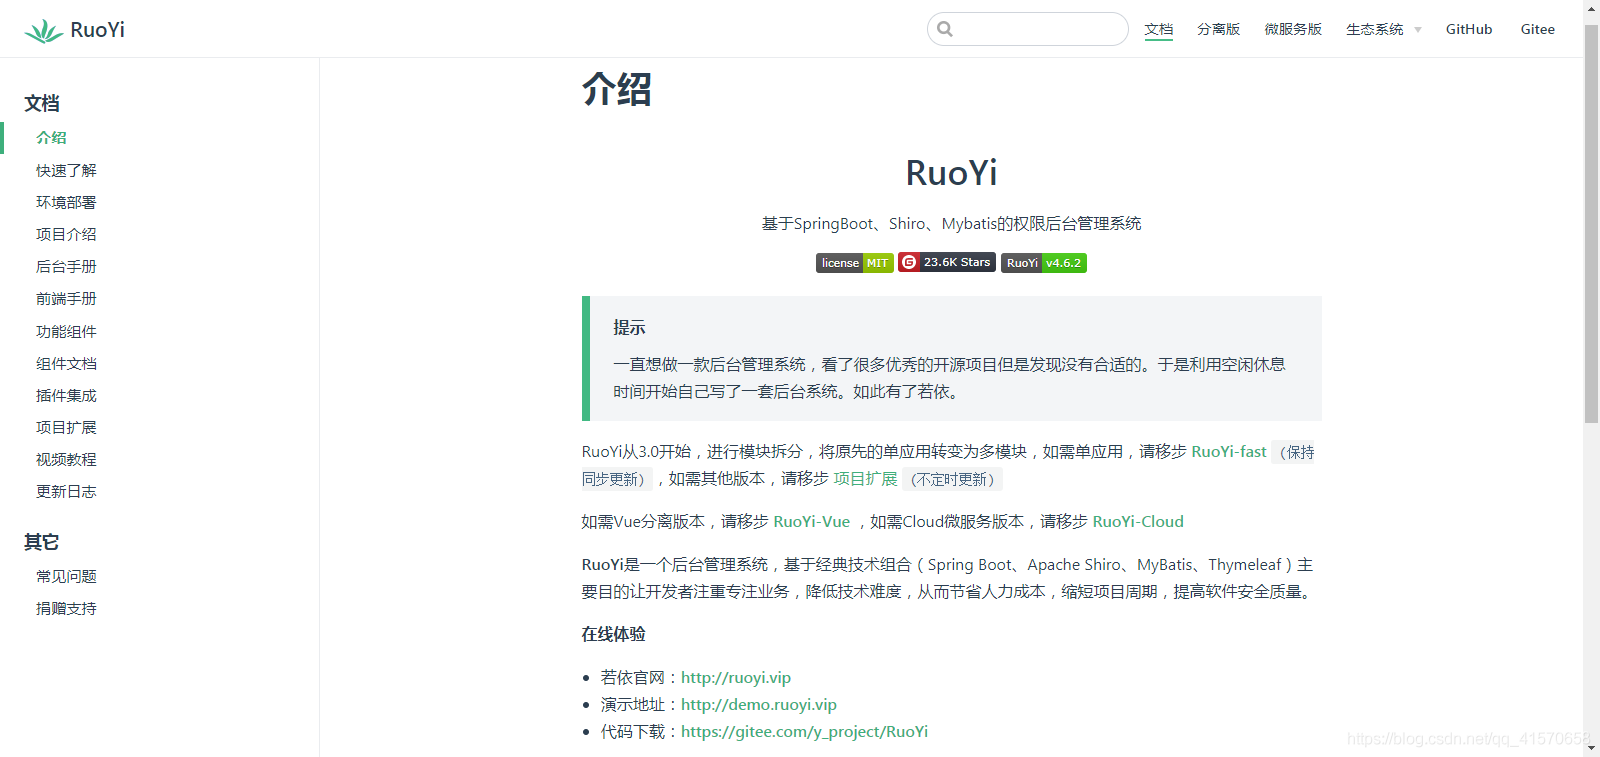The image size is (1600, 757).
Task: Open 环境部署 sidebar page
Action: 66,203
